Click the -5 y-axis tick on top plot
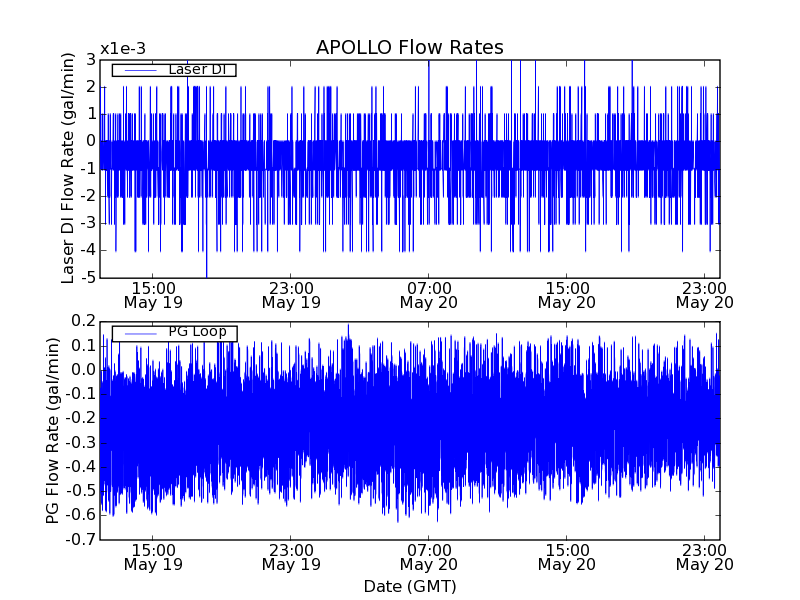Viewport: 800px width, 600px height. 86,277
